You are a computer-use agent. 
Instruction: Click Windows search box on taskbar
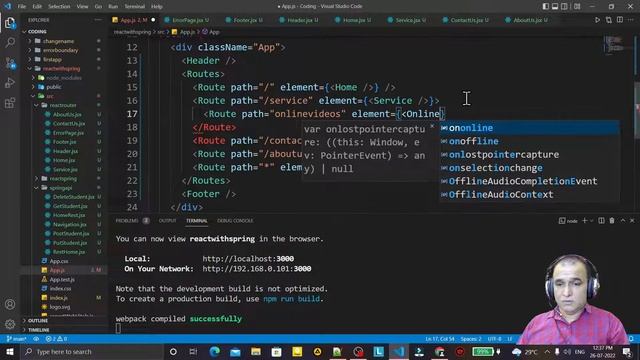[x=92, y=351]
